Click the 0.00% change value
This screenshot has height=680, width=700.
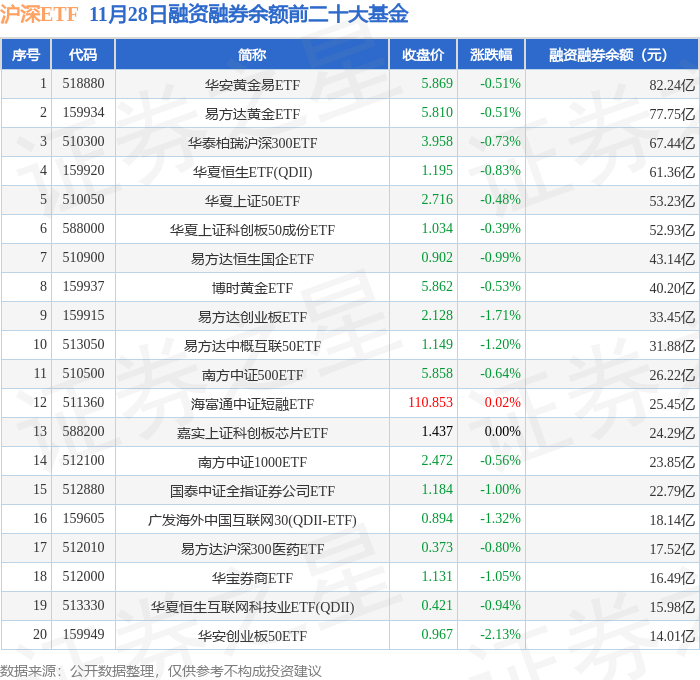coord(503,431)
